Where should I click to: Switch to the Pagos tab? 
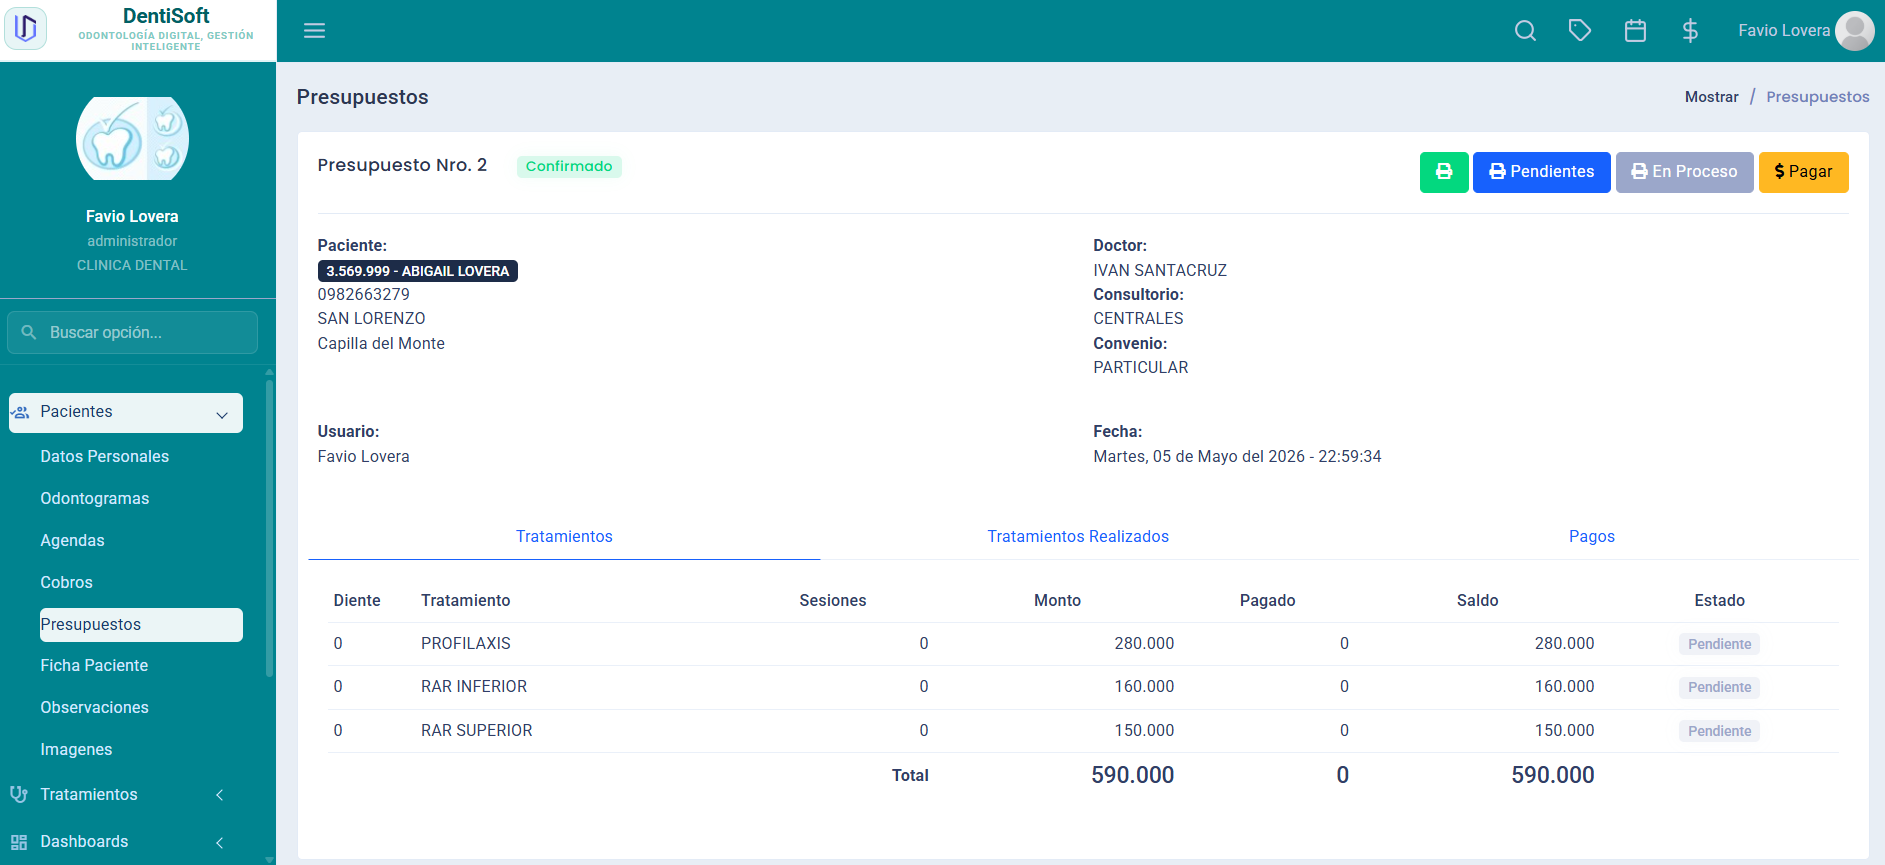pyautogui.click(x=1592, y=537)
